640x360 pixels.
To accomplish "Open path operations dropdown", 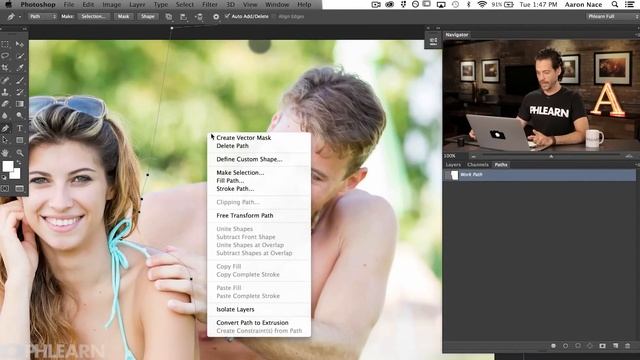I will pyautogui.click(x=169, y=17).
